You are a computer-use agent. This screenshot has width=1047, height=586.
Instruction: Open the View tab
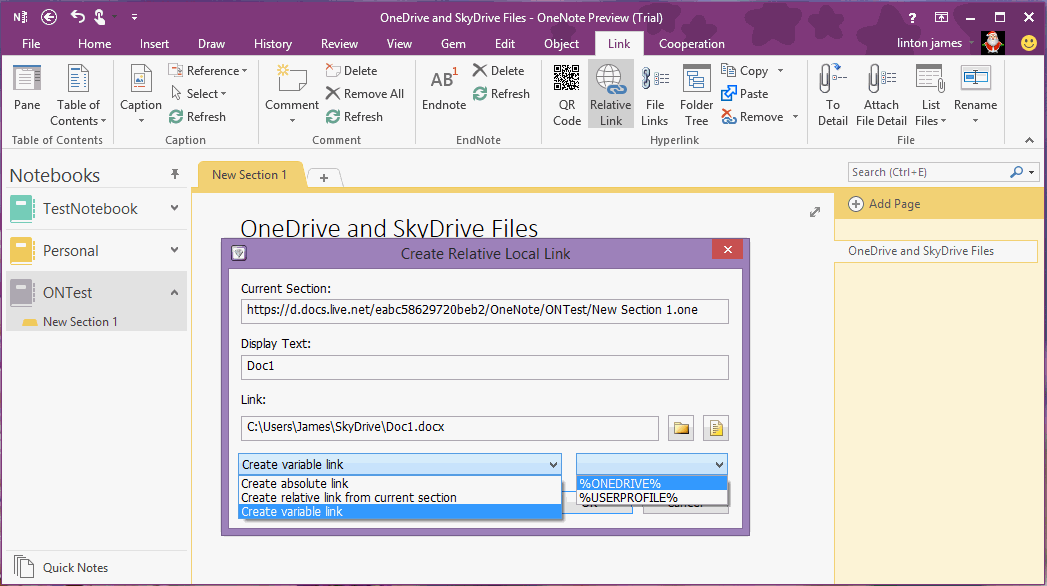point(399,44)
